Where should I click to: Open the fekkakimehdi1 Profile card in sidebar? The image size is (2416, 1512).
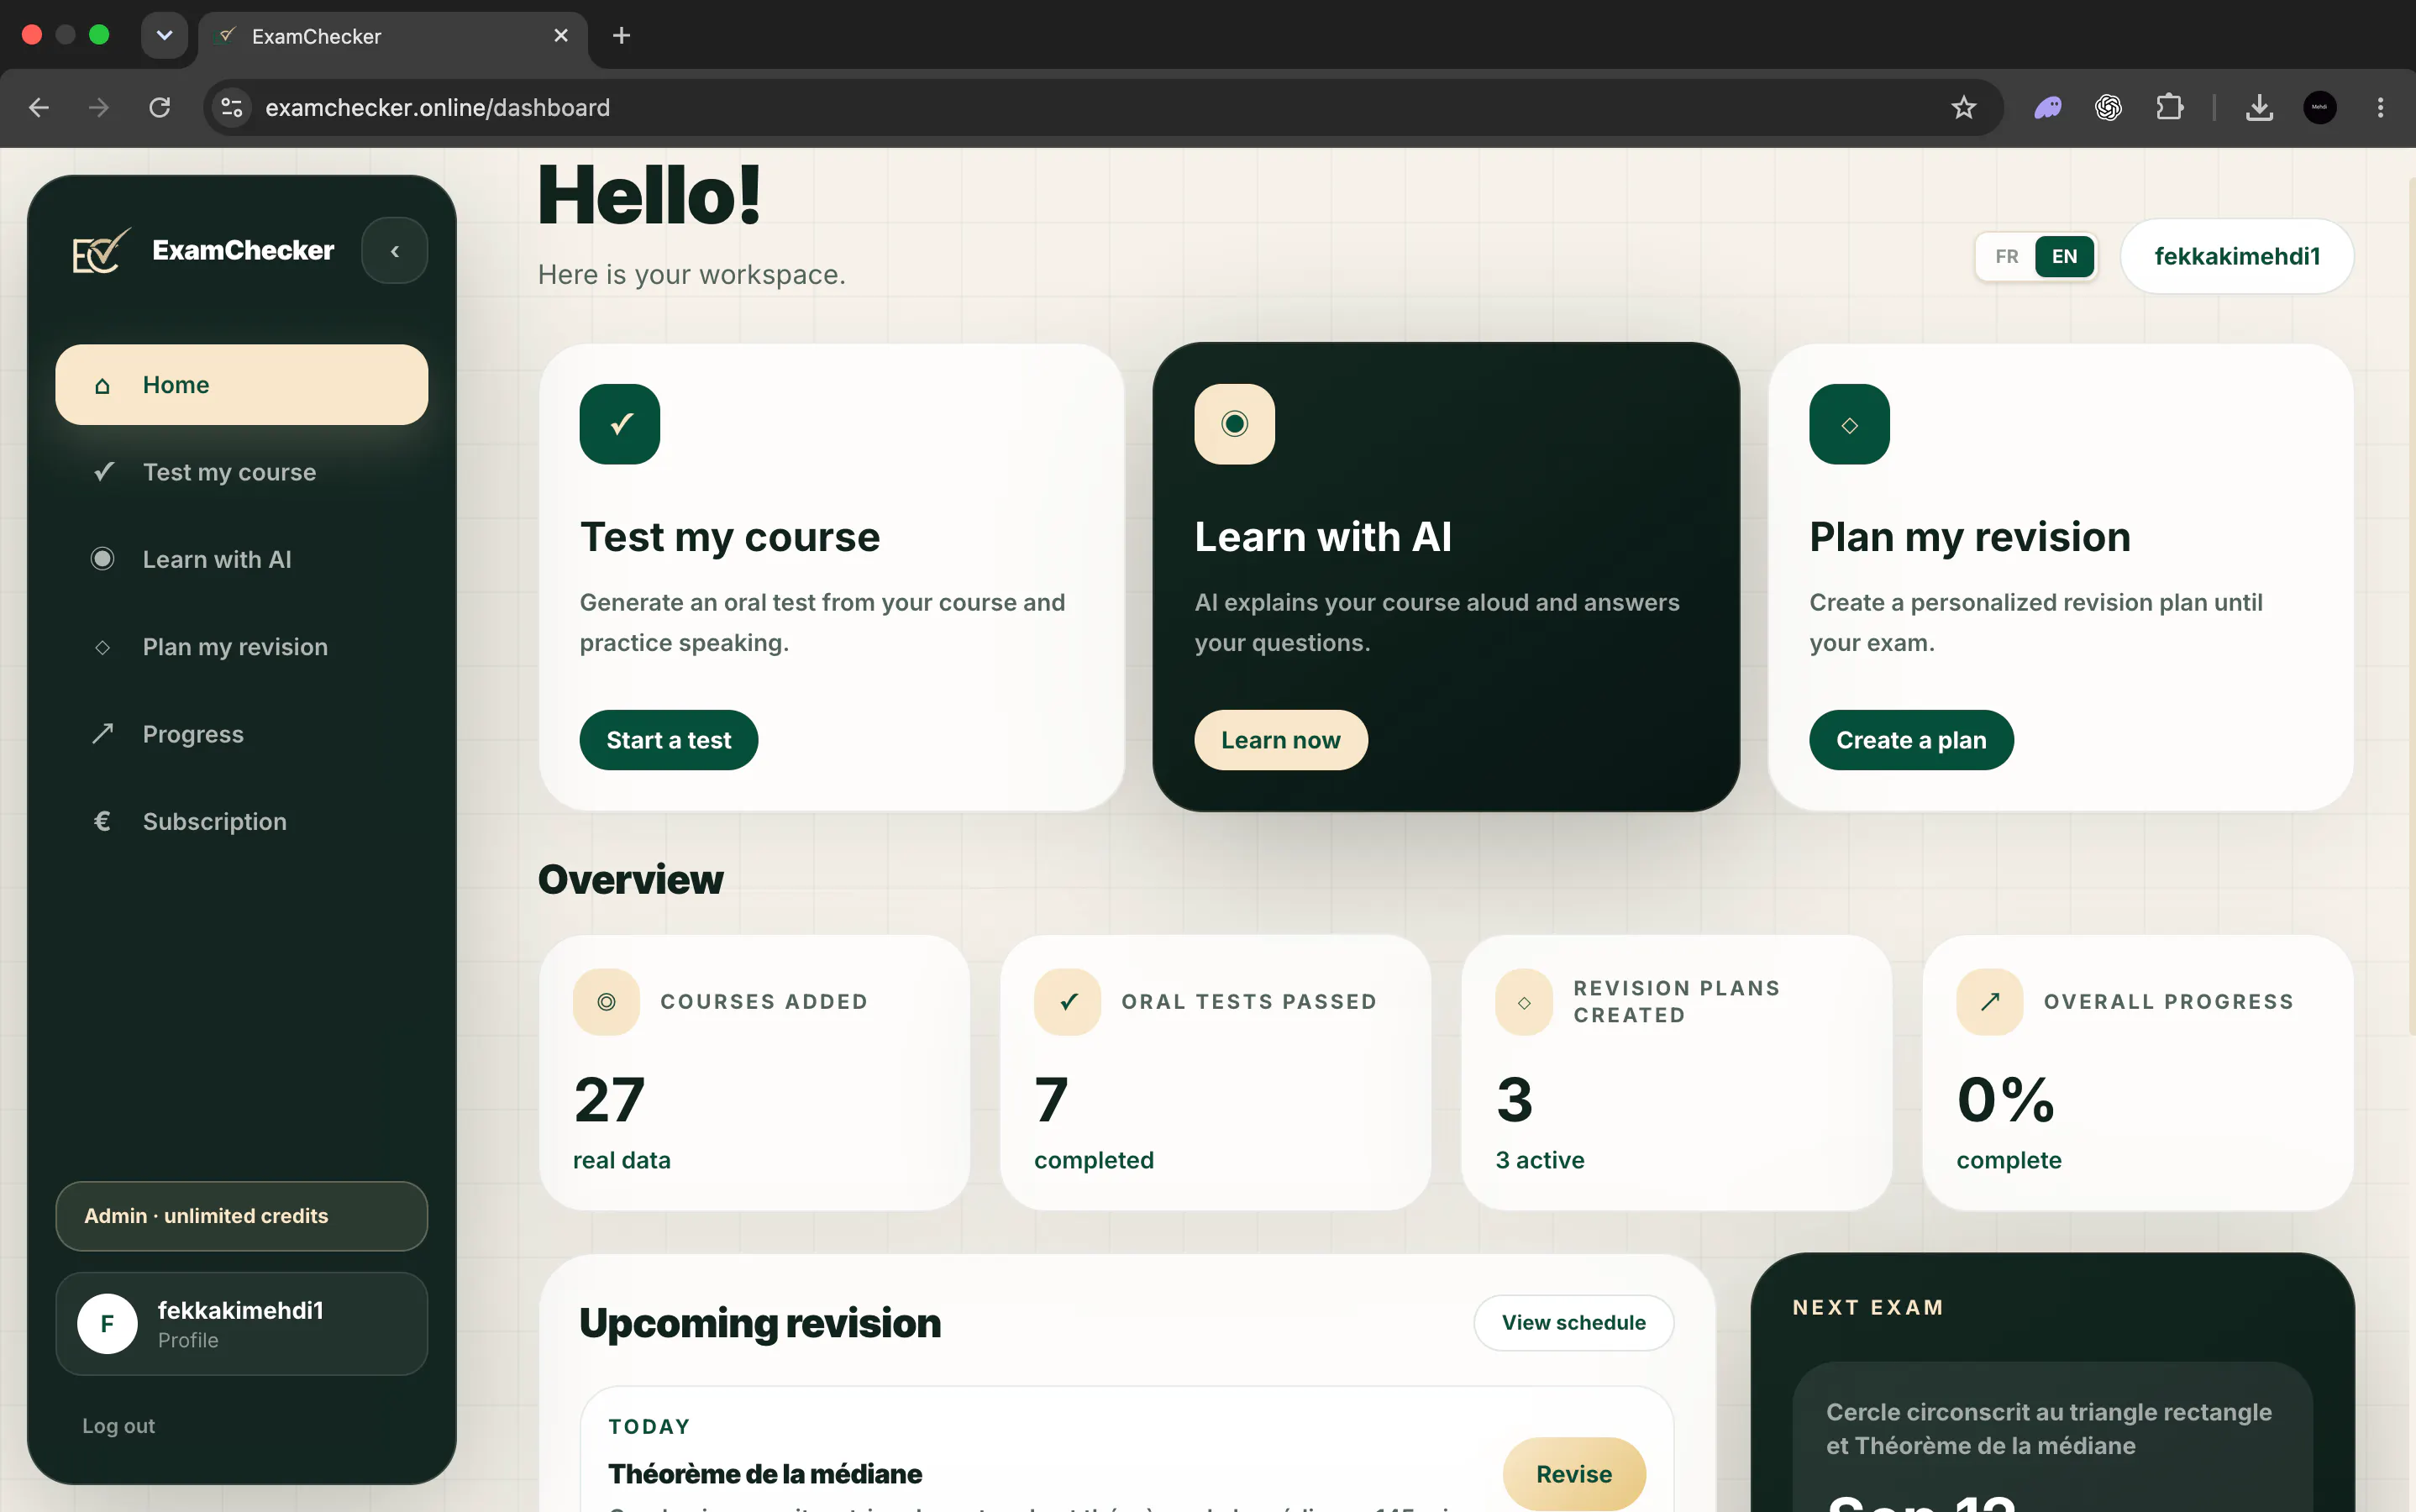pos(242,1324)
